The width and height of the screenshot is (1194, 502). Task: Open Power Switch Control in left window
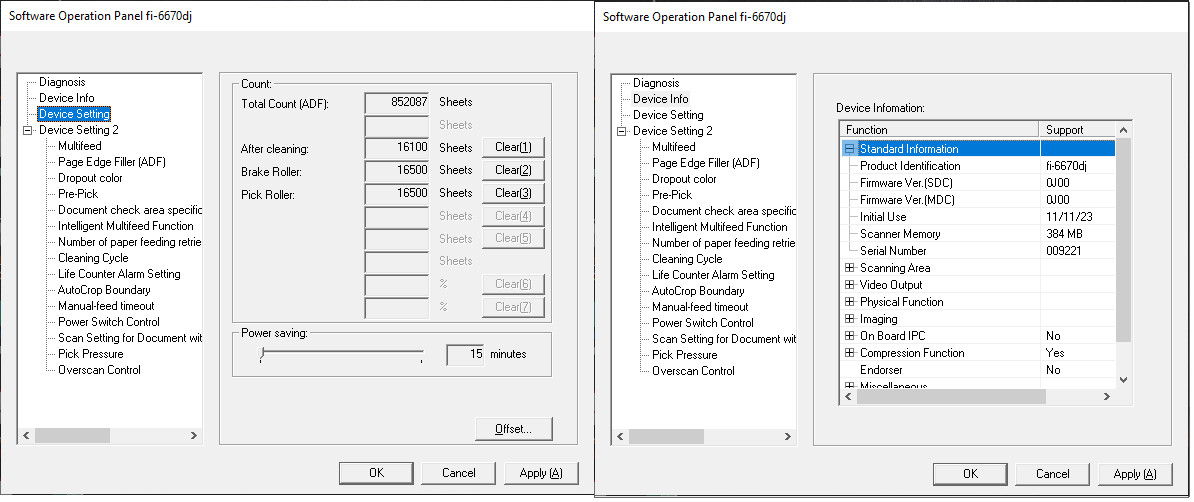109,322
